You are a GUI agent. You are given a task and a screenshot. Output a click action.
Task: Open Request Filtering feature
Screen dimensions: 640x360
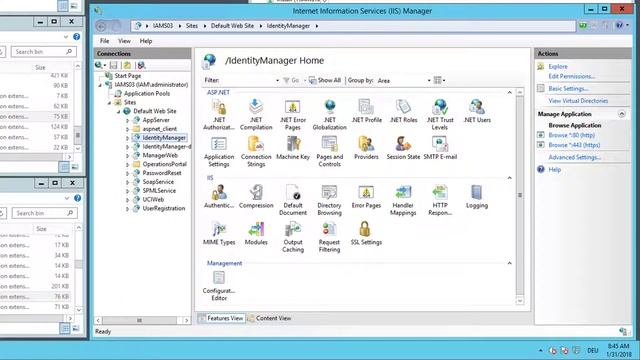pos(329,237)
